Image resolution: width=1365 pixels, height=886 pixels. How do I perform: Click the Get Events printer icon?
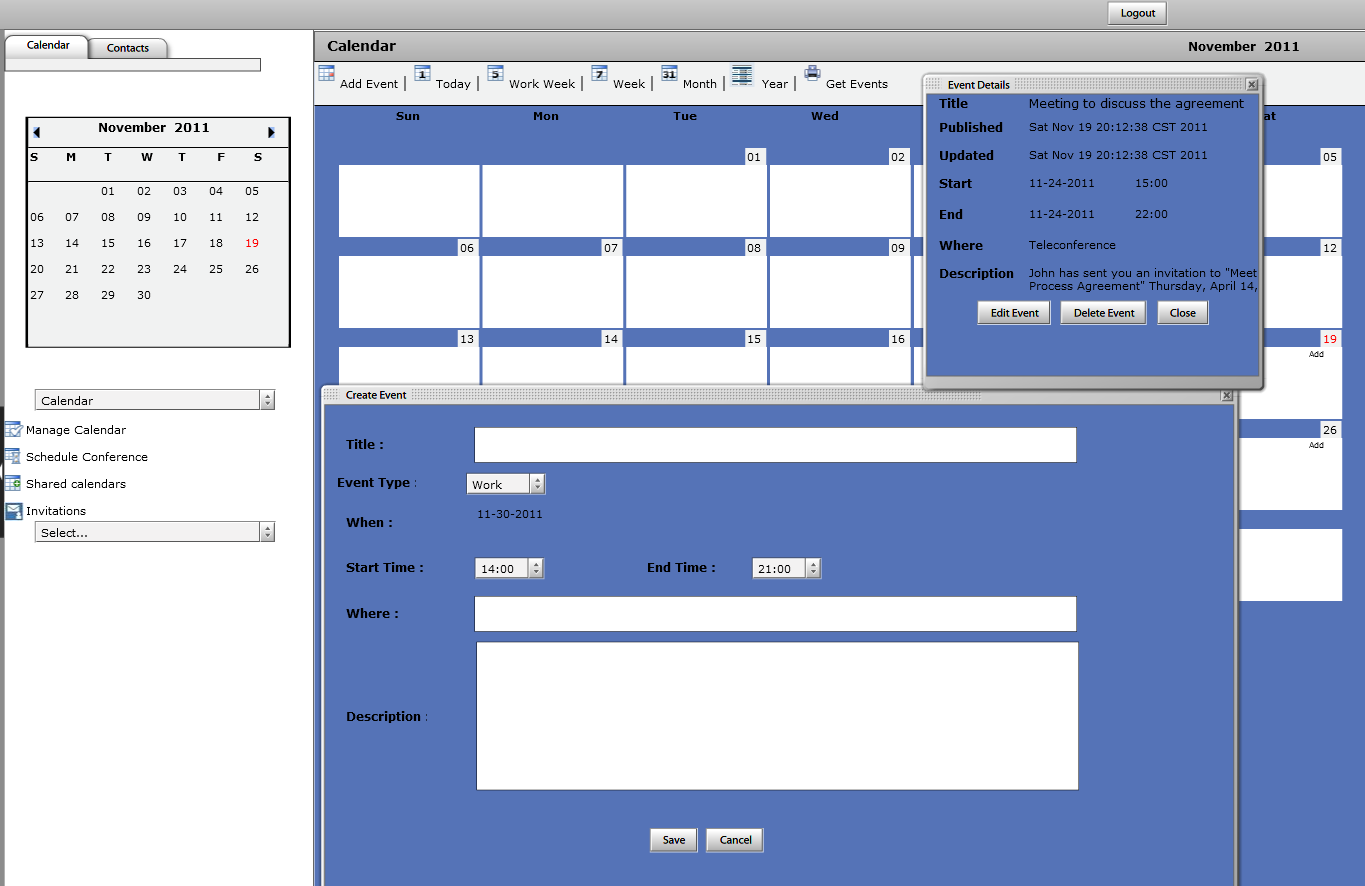pyautogui.click(x=812, y=73)
